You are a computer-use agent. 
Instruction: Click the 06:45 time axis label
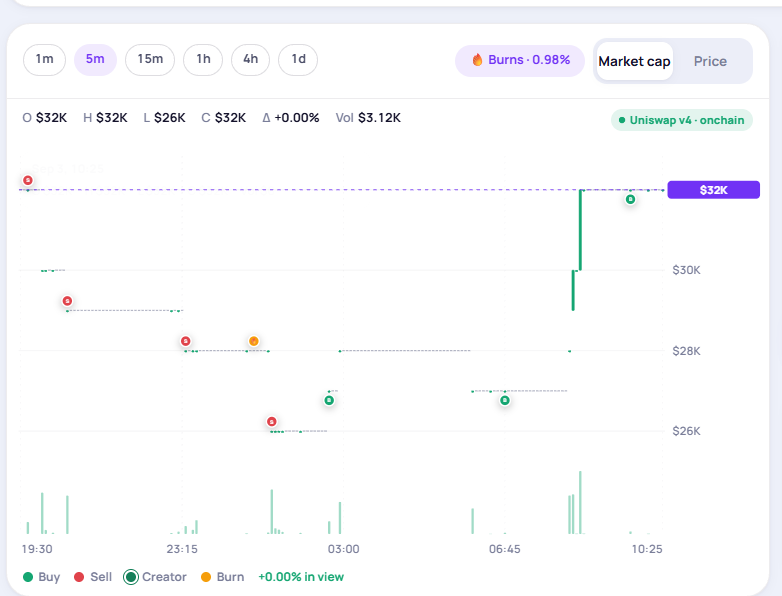pos(505,549)
